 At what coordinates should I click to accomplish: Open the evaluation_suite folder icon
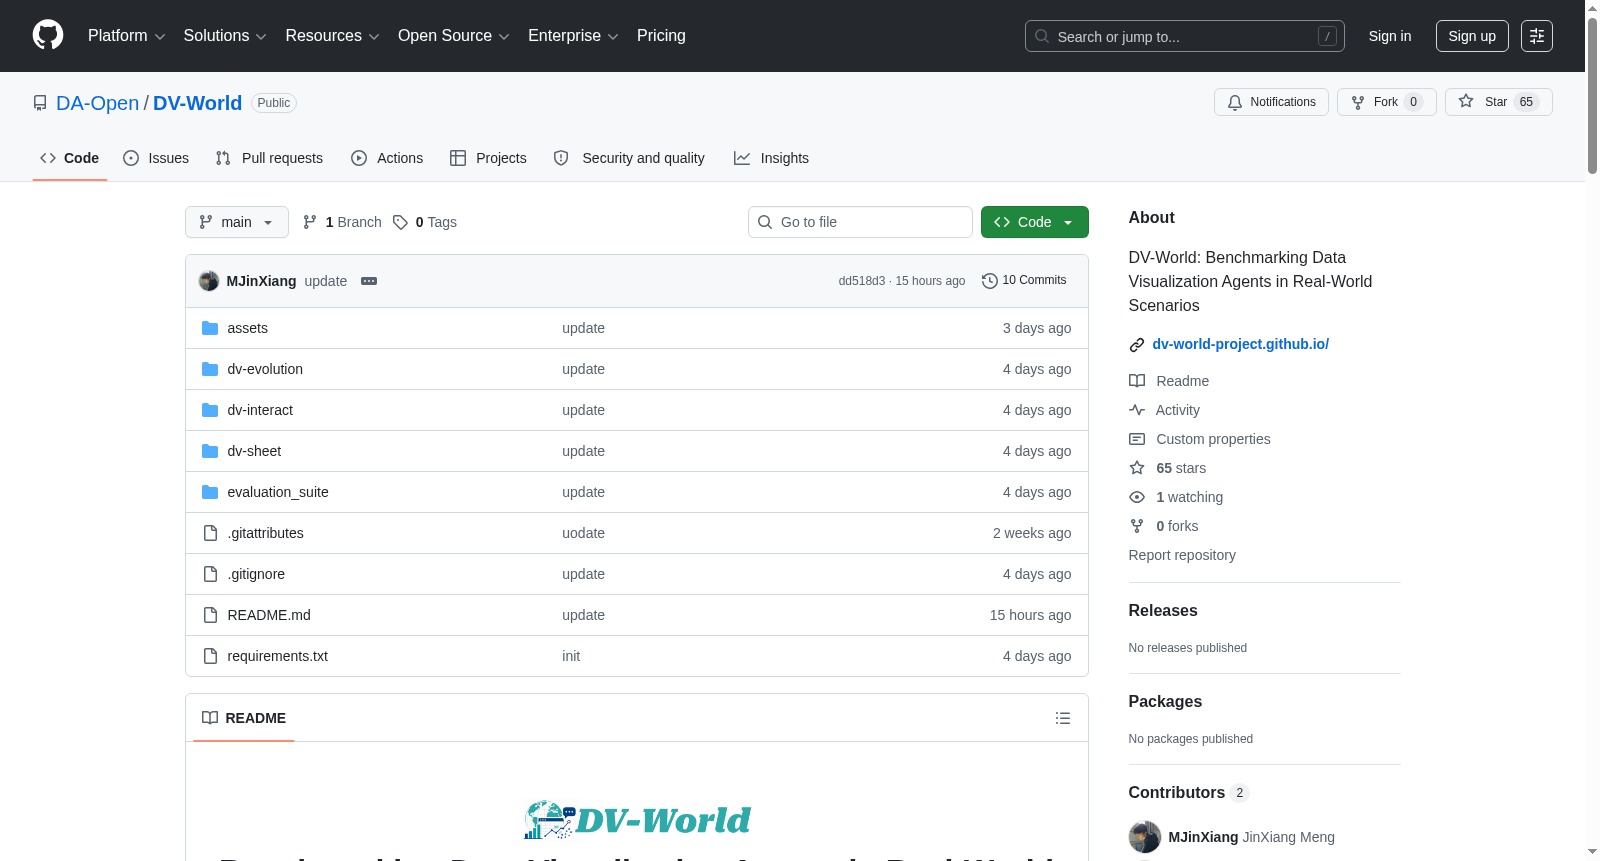[x=210, y=492]
